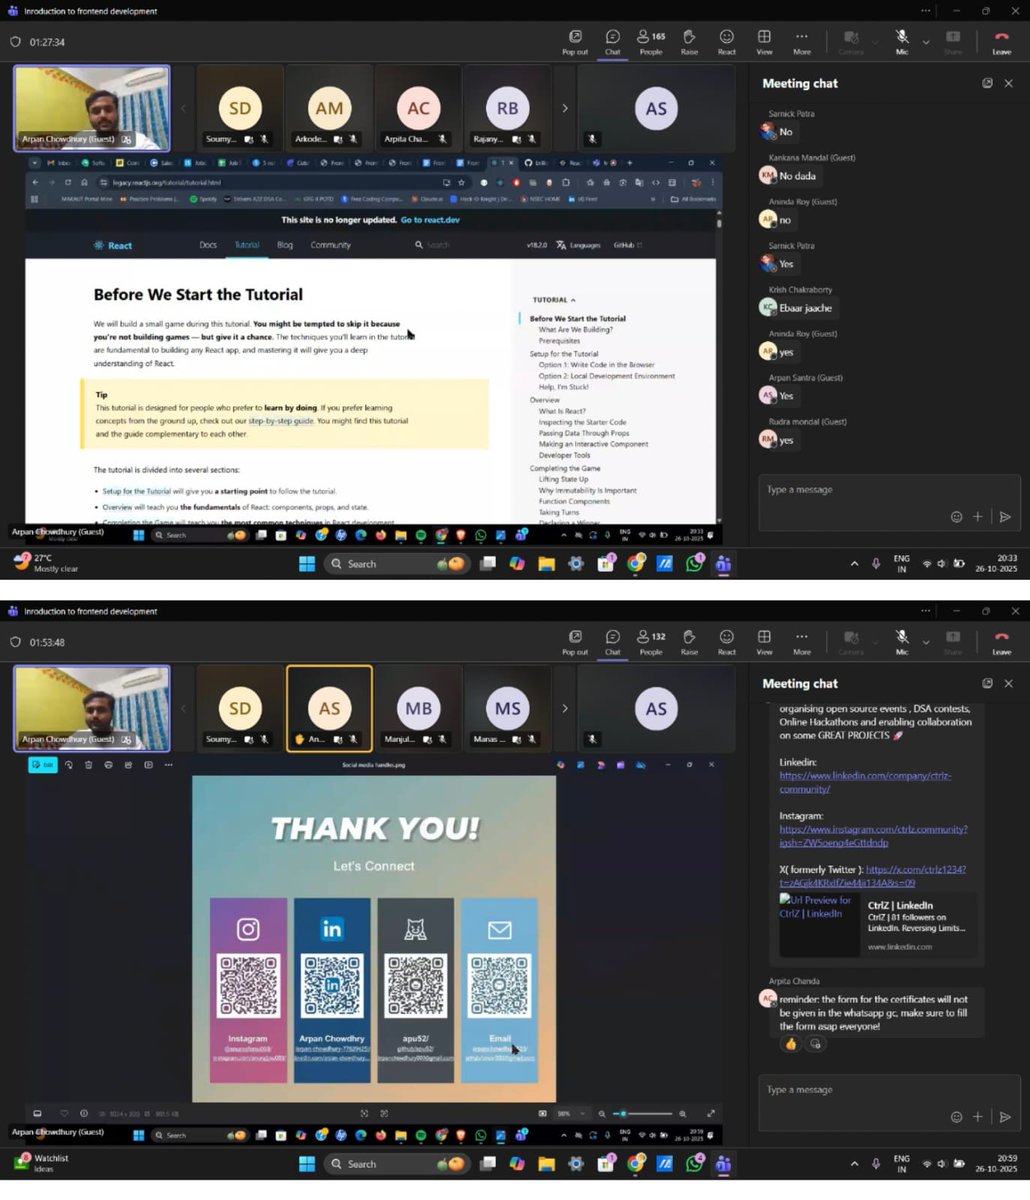This screenshot has height=1200, width=1030.
Task: Open View layout options in the 01:53:48 meeting
Action: 764,642
